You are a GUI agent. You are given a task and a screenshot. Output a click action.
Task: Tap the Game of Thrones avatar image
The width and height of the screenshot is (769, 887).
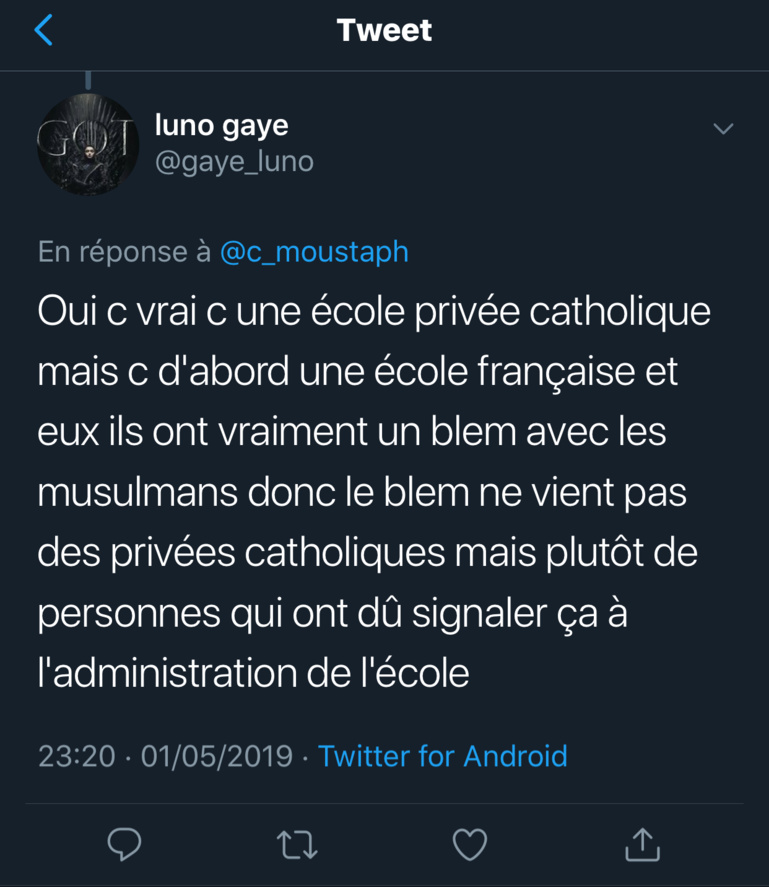[88, 143]
